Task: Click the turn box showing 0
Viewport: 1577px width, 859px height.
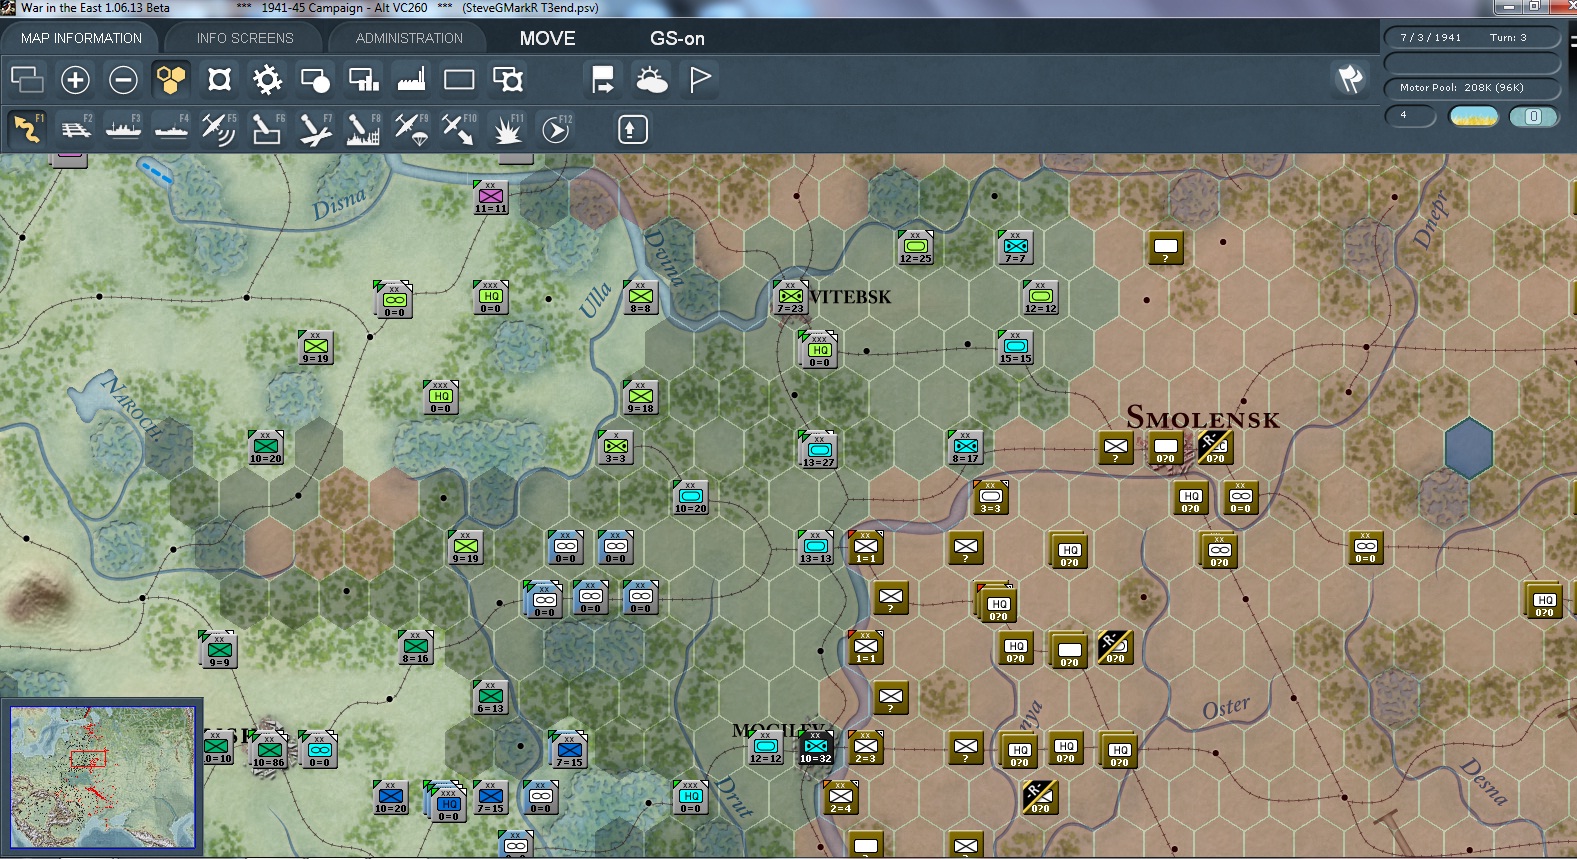Action: point(1533,117)
